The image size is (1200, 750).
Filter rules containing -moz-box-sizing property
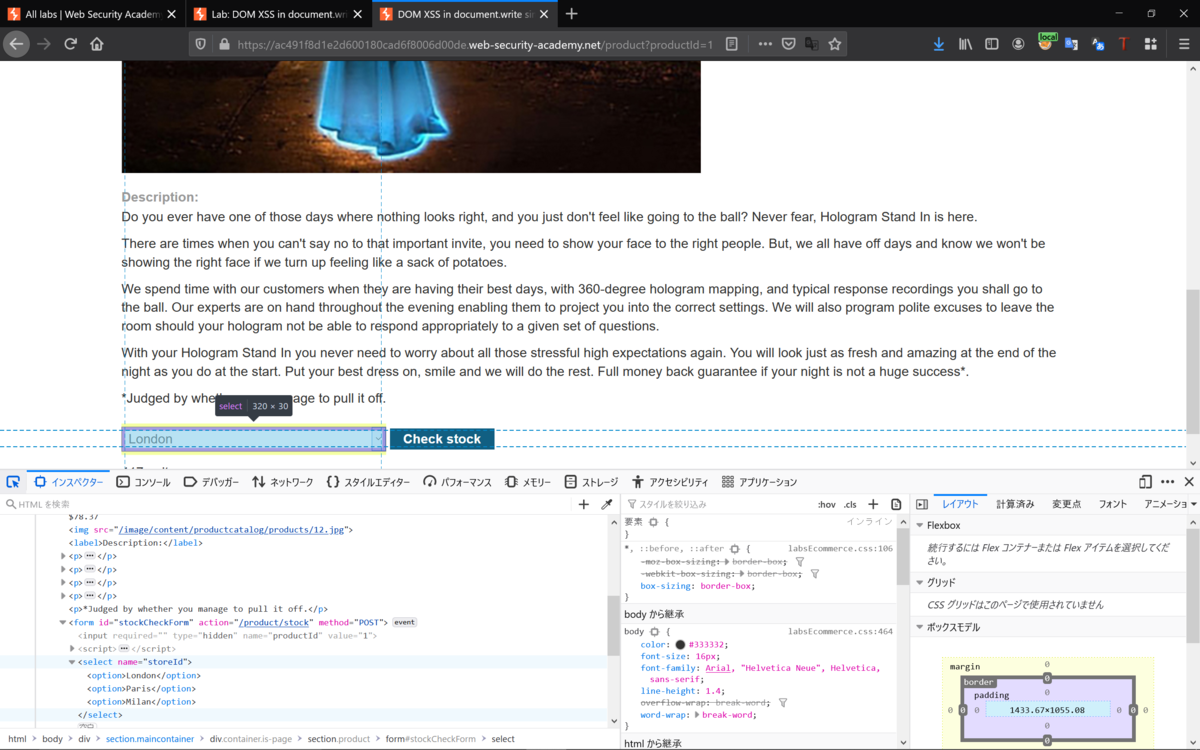tap(799, 562)
